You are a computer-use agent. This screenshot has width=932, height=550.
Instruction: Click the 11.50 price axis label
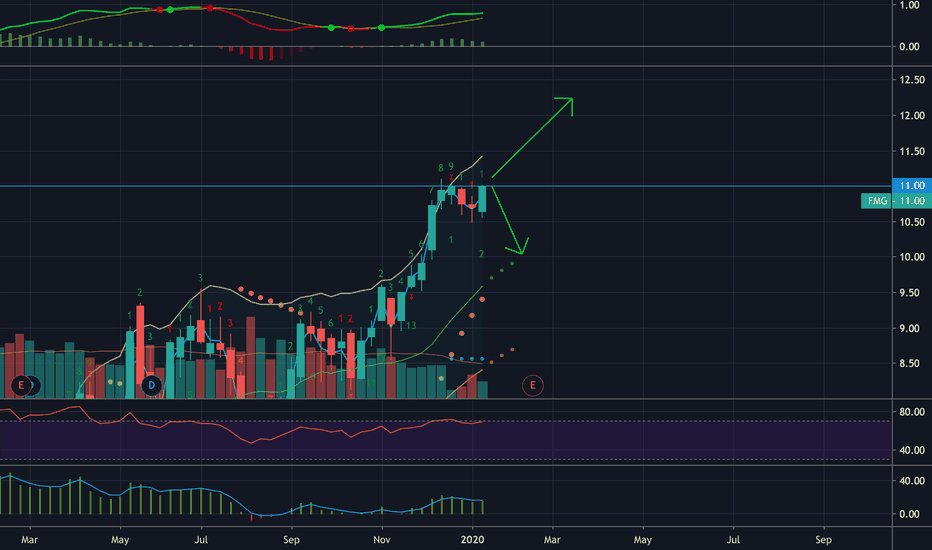coord(912,151)
